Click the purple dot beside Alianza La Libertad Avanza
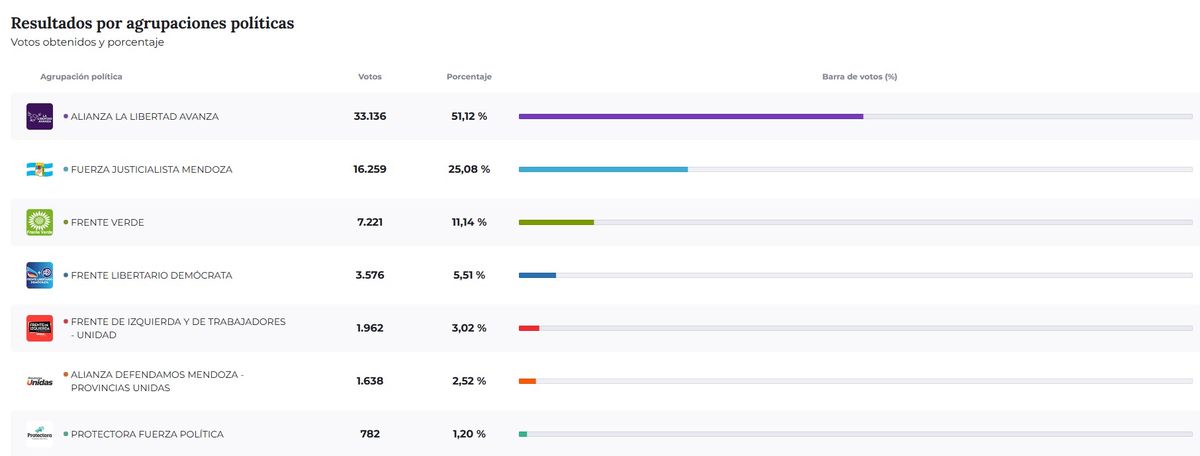This screenshot has width=1200, height=456. coord(66,117)
